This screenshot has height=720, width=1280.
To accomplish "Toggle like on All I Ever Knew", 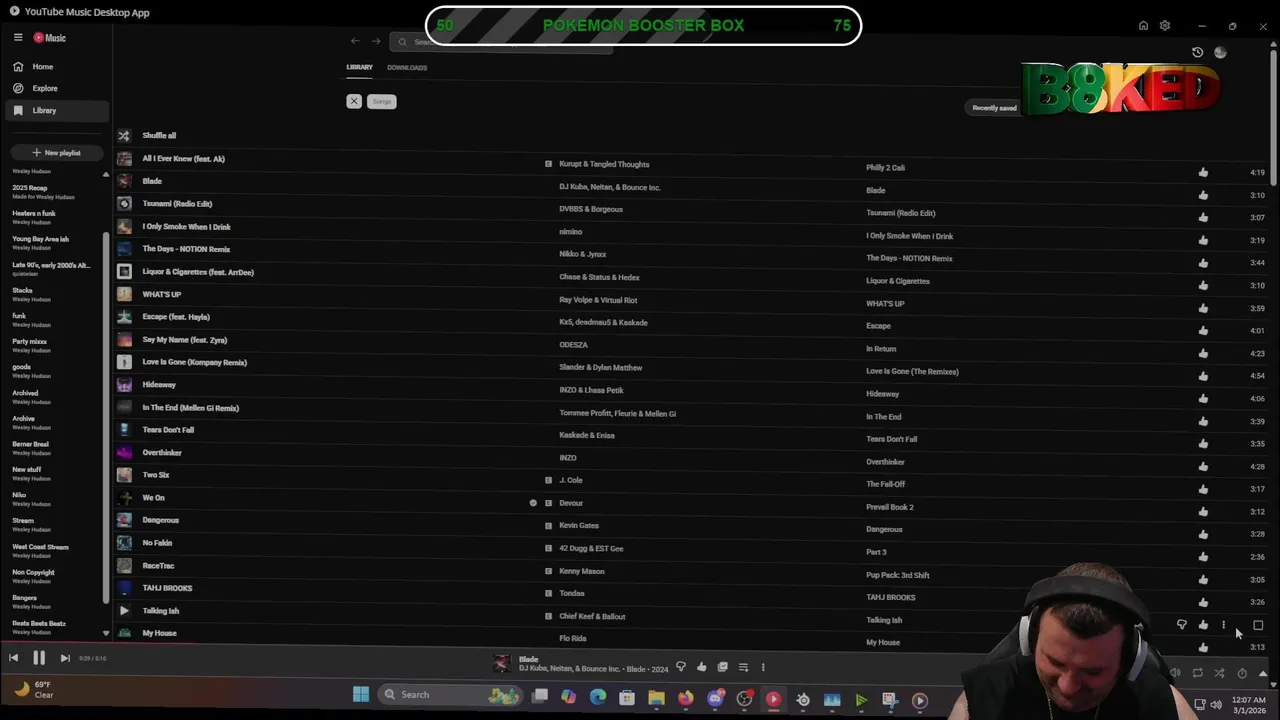I will point(1203,172).
